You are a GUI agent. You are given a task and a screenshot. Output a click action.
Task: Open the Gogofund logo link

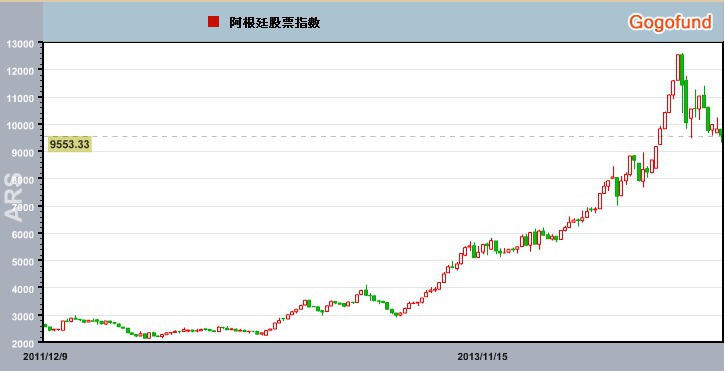670,22
